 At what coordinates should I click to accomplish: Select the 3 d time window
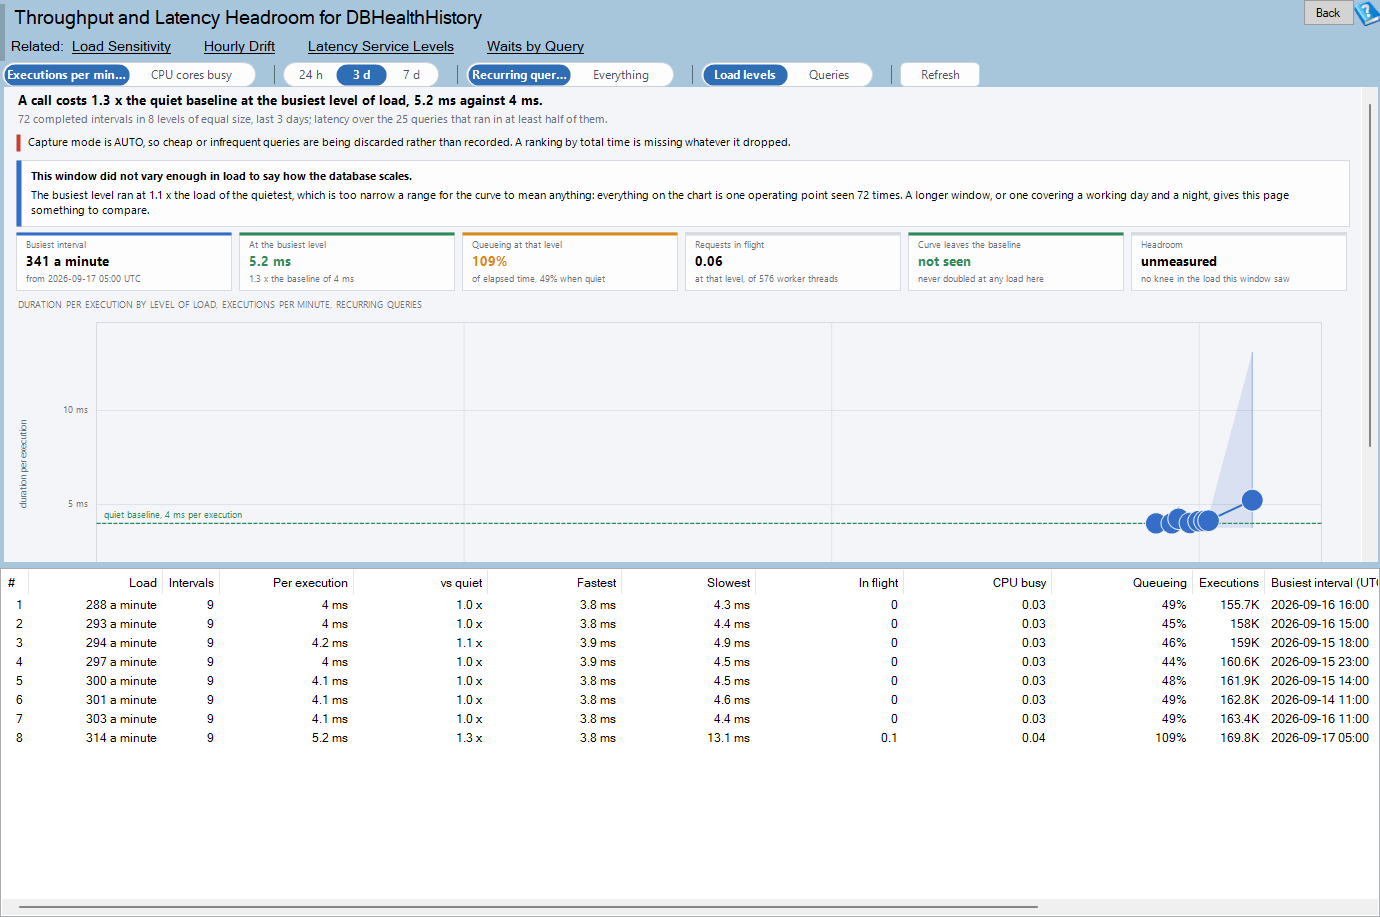click(x=361, y=75)
